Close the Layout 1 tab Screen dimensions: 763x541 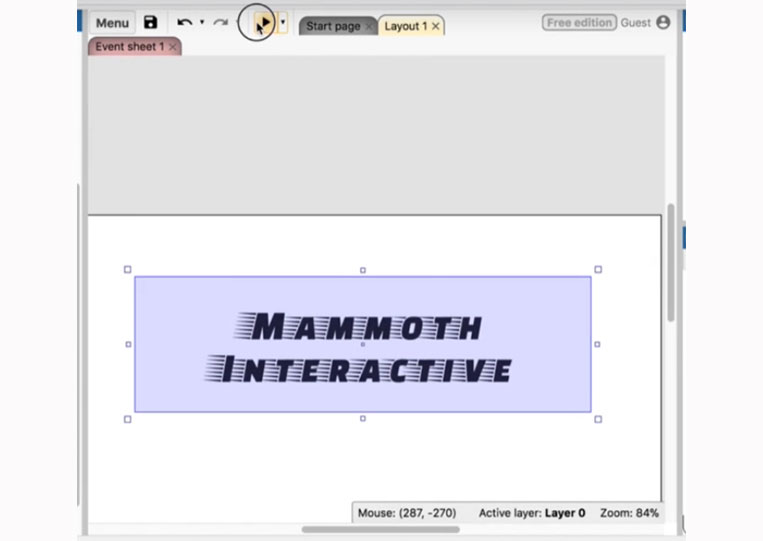(436, 26)
